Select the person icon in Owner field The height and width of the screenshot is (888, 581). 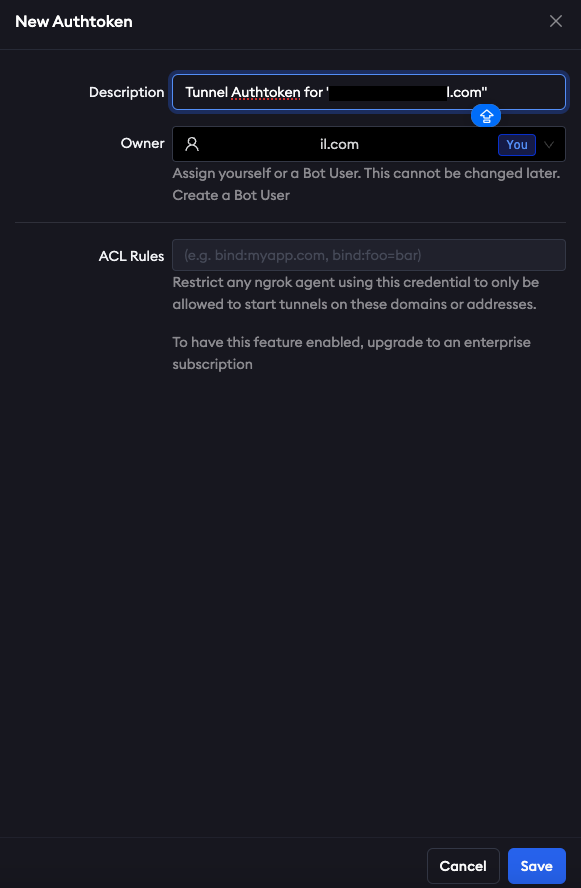pos(191,144)
